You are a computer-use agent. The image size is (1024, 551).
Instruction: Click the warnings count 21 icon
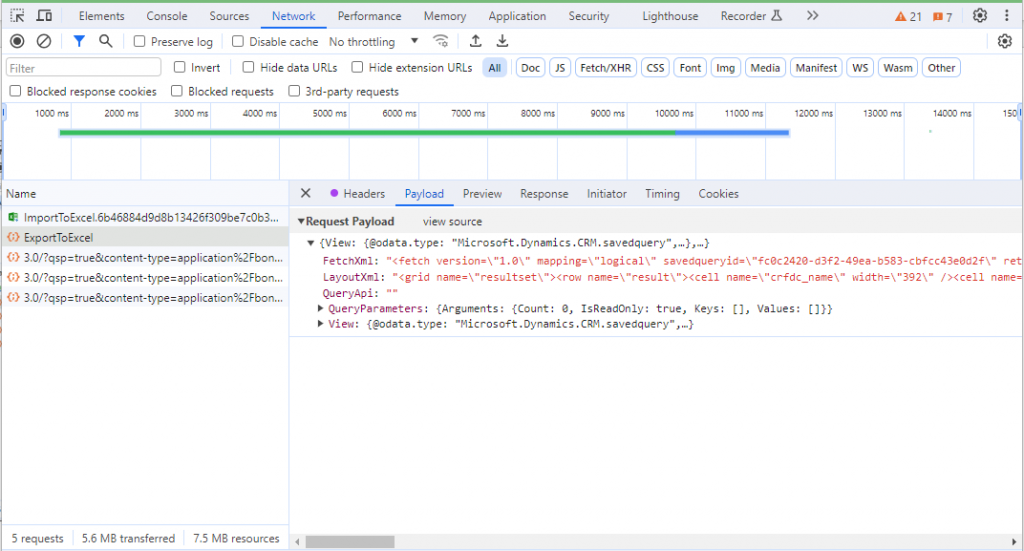[x=908, y=16]
